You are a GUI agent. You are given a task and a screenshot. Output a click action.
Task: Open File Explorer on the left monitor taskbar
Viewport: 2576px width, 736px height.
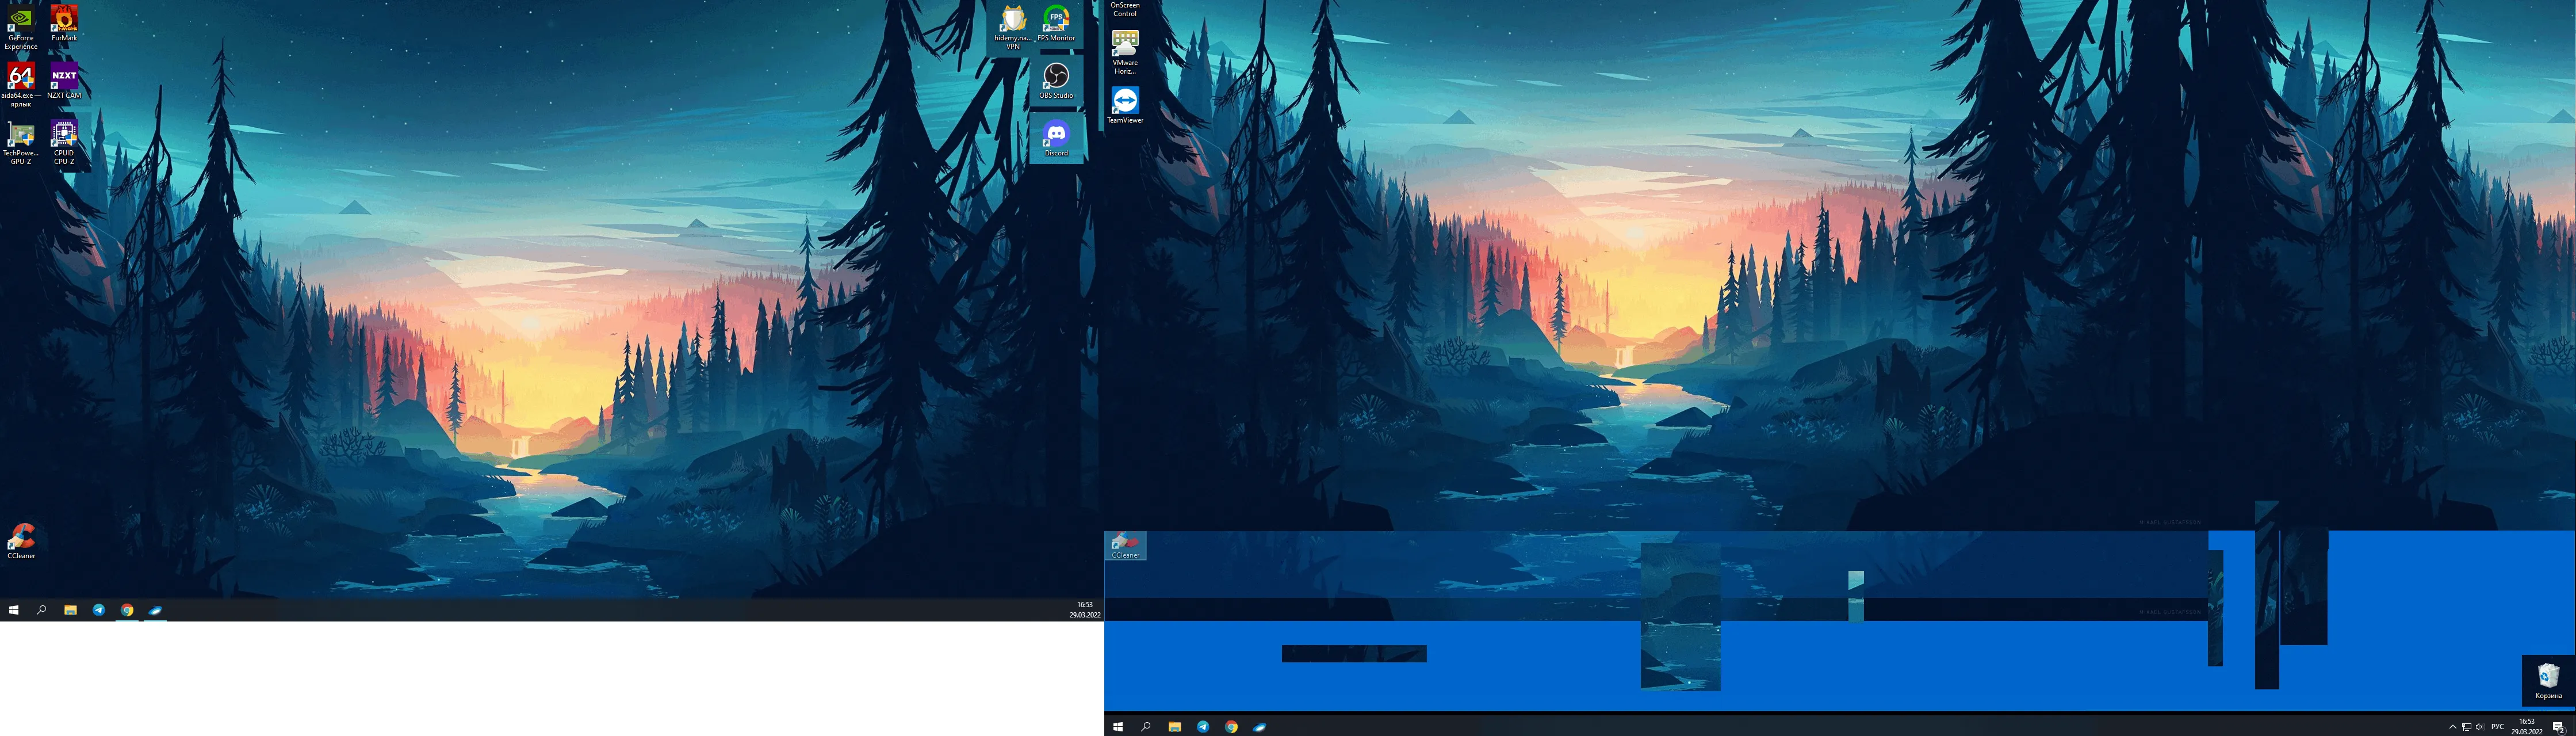click(x=70, y=610)
